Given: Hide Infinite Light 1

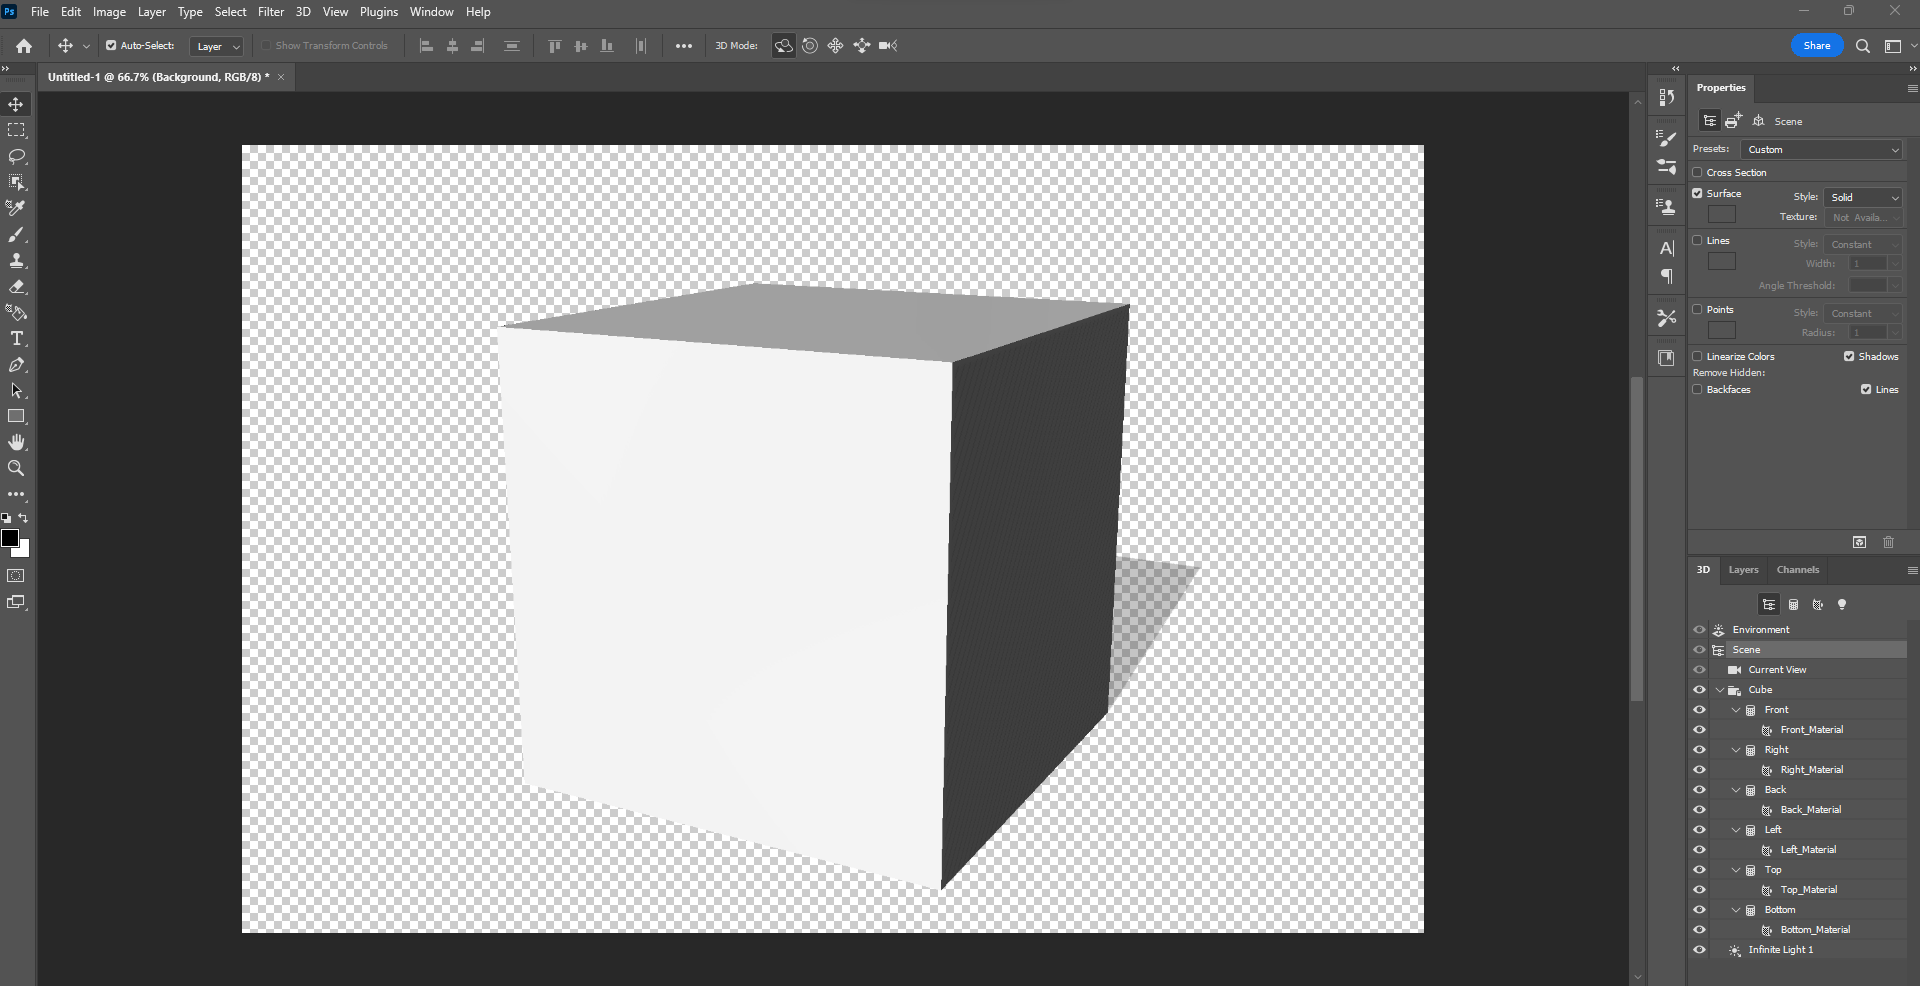Looking at the screenshot, I should pyautogui.click(x=1700, y=950).
